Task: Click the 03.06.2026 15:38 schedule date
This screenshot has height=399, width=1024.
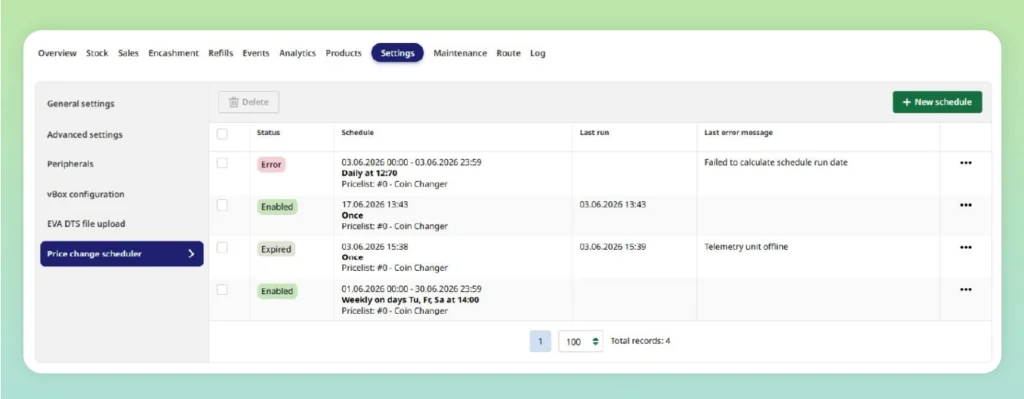Action: [x=374, y=247]
